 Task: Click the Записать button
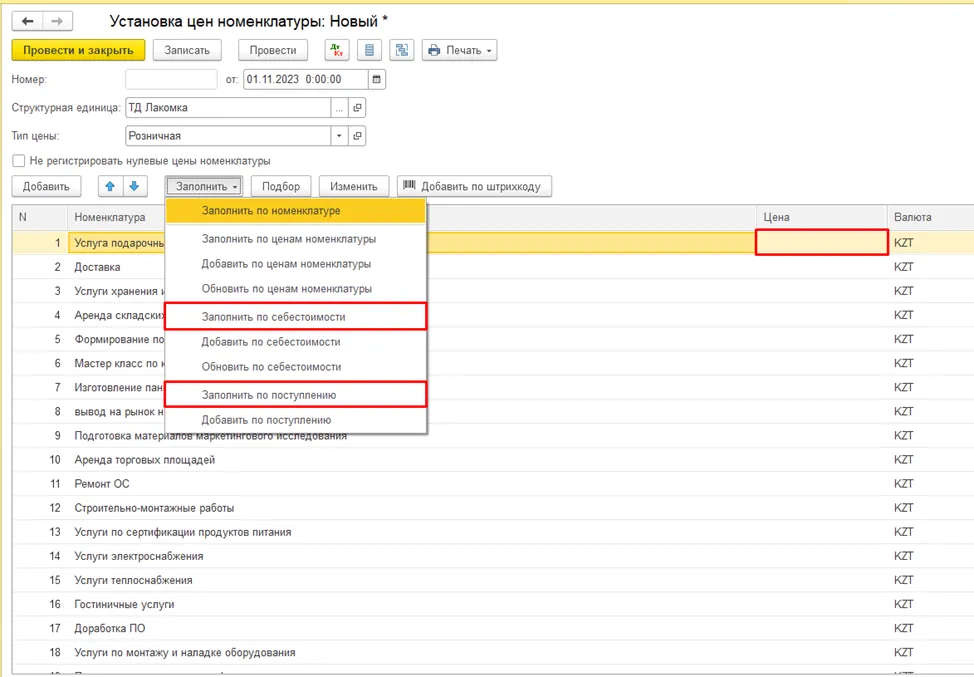[187, 50]
